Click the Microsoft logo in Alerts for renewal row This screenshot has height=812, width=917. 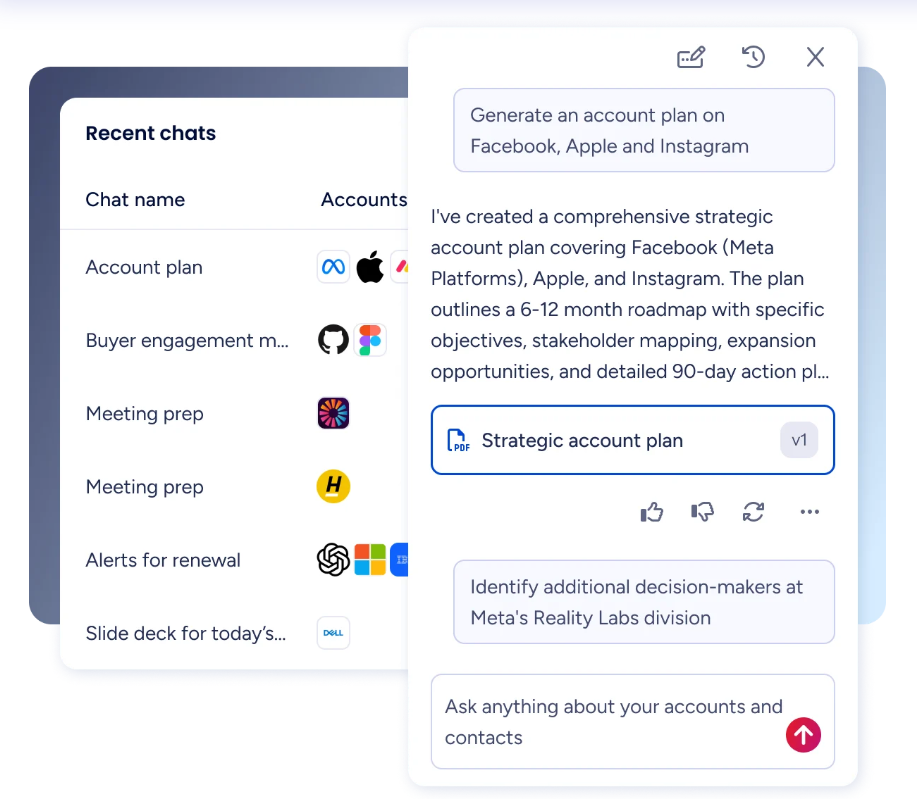tap(370, 559)
